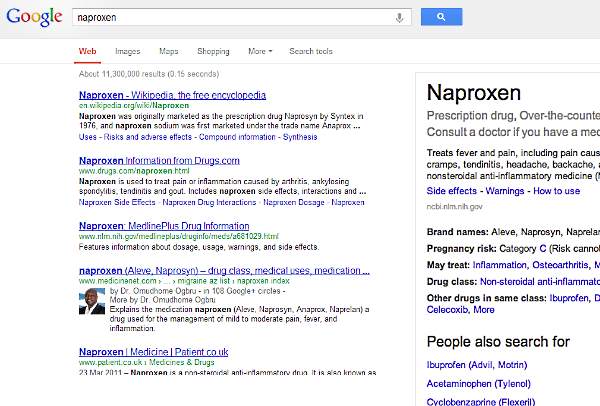
Task: Click Ibuprofen in Other drugs in same class
Action: tap(569, 298)
